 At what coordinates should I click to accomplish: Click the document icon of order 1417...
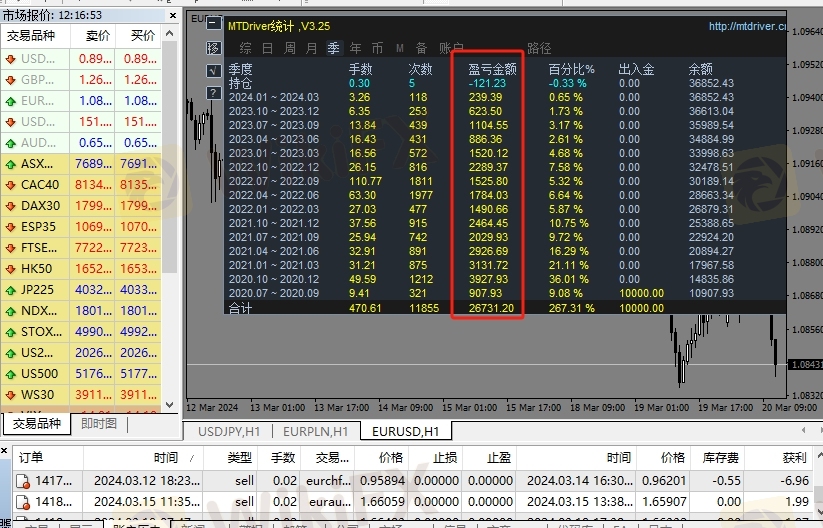(x=23, y=481)
